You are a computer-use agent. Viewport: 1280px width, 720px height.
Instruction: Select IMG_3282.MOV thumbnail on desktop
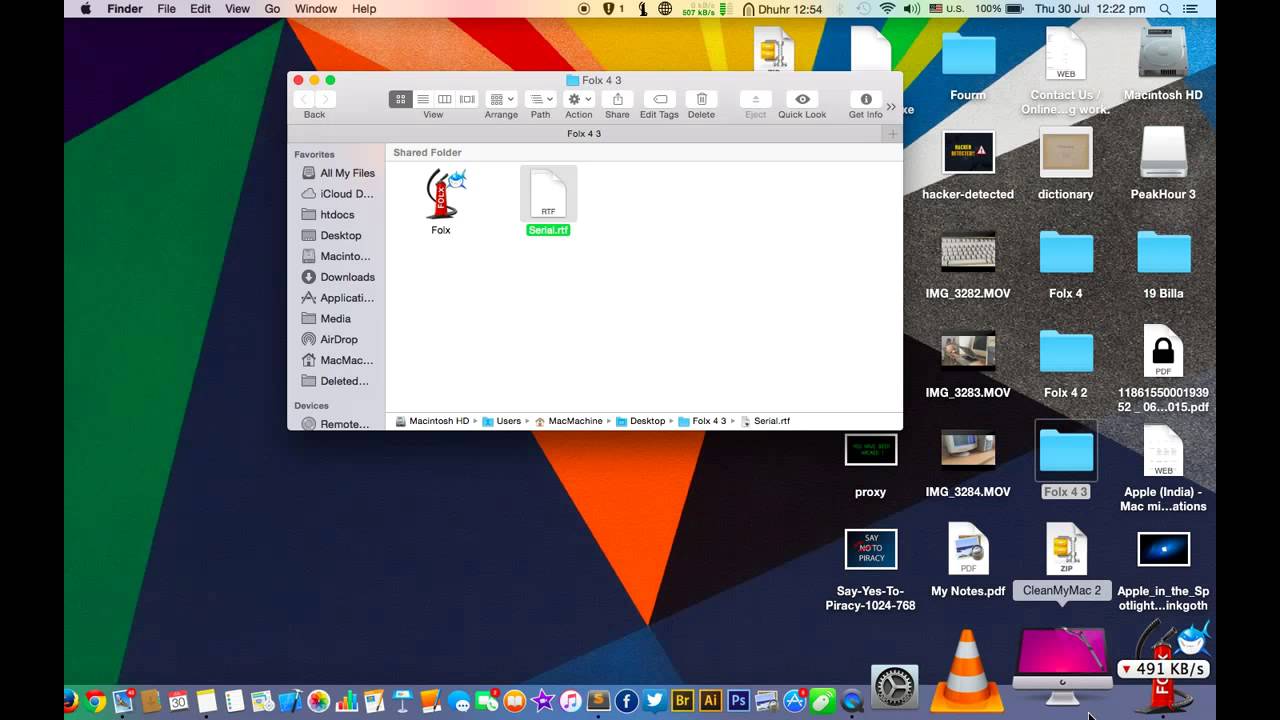[968, 252]
